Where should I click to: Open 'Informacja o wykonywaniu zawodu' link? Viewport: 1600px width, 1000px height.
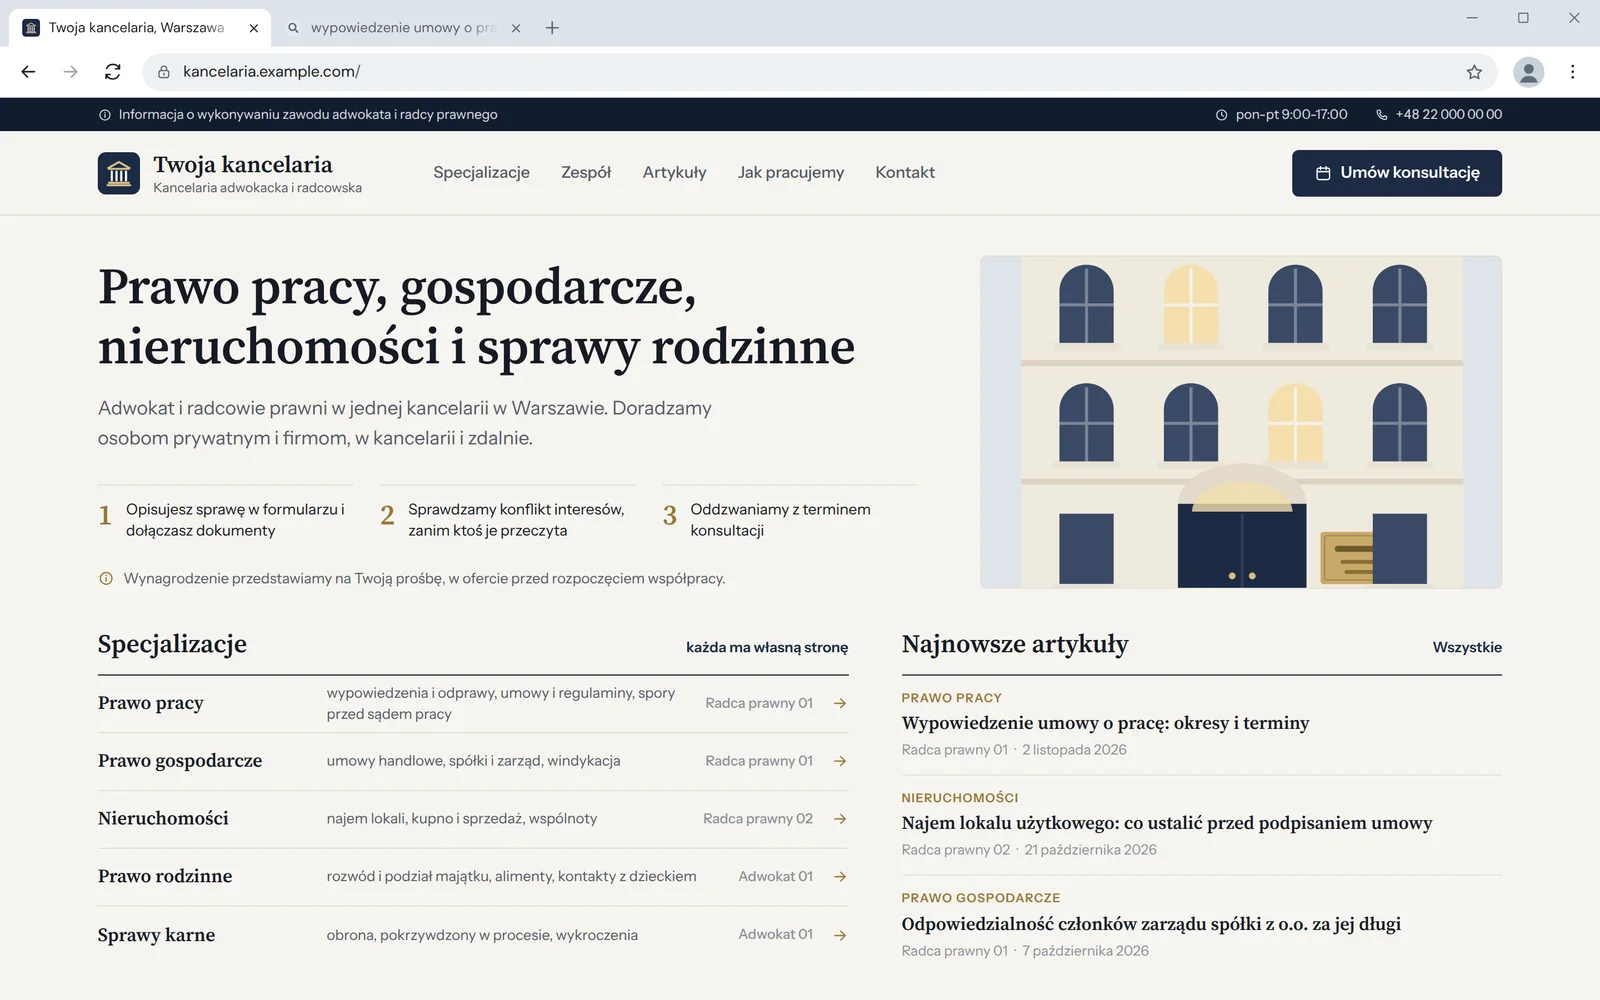tap(308, 115)
